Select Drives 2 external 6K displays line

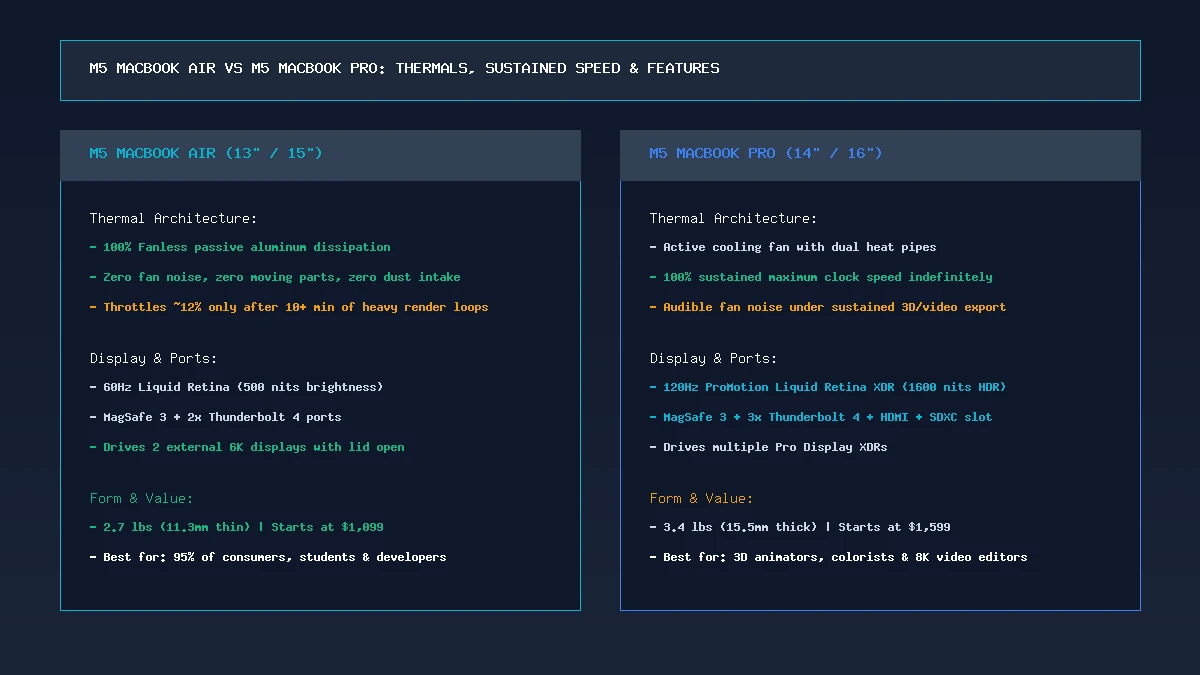point(247,447)
